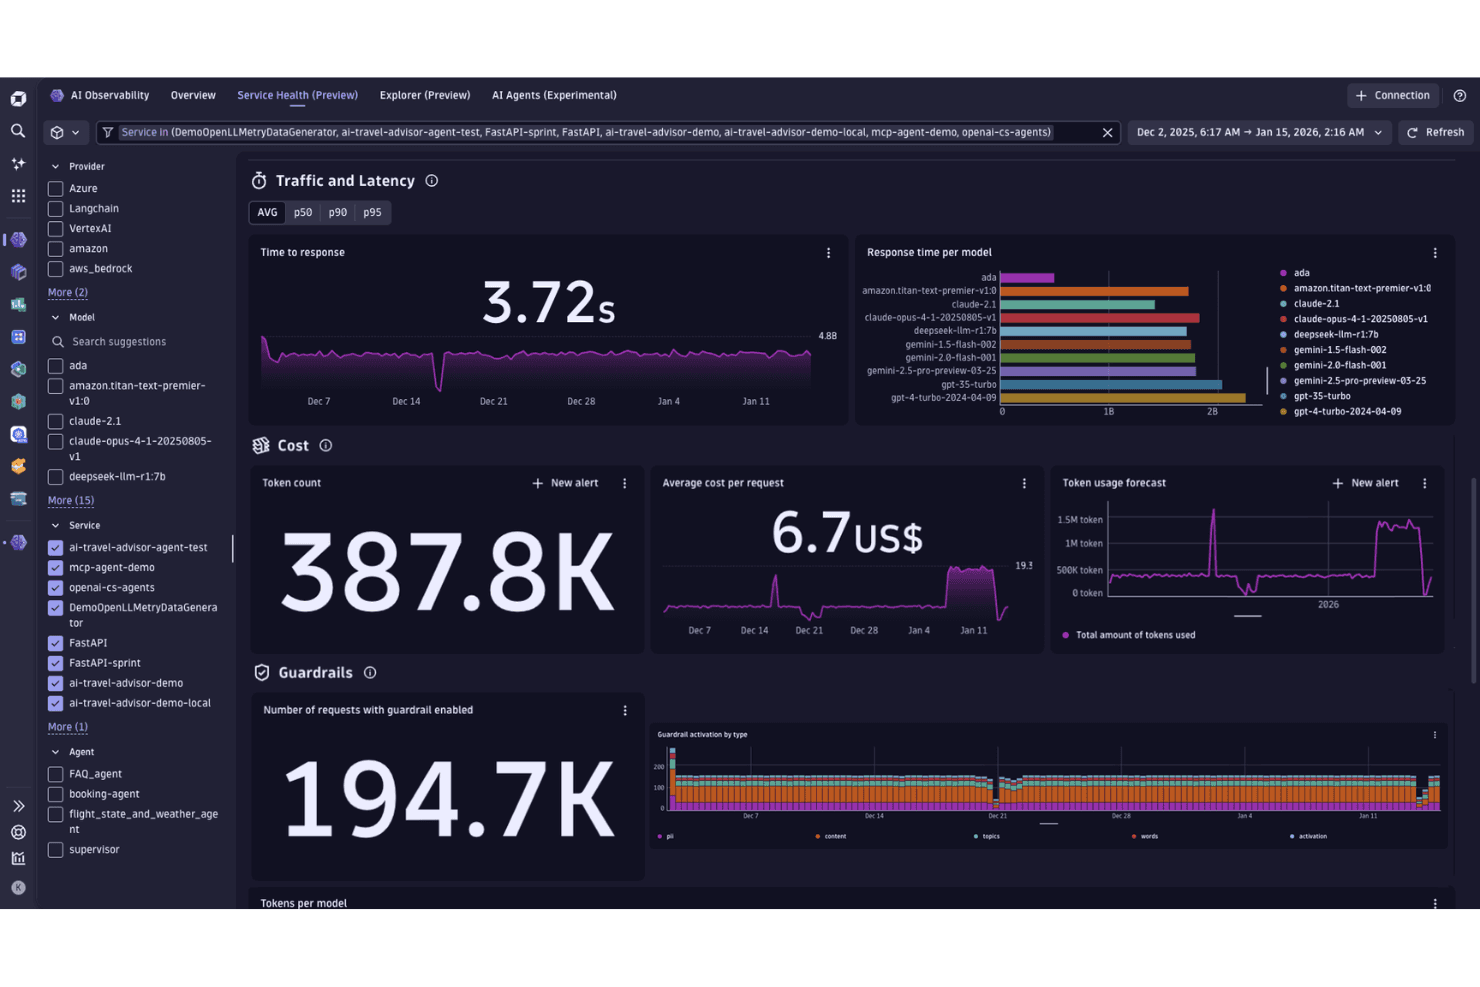Switch to the Overview tab
This screenshot has height=987, width=1480.
(193, 96)
